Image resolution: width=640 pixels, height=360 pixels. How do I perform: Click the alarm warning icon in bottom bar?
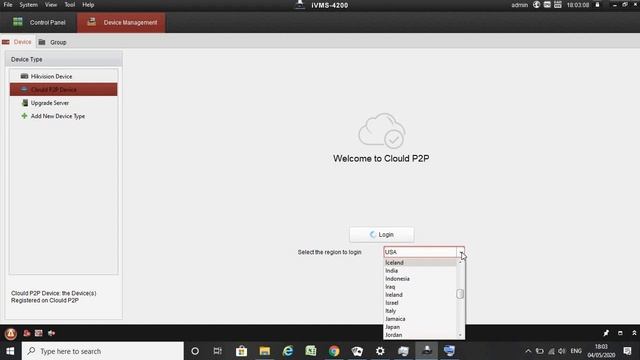tap(11, 333)
